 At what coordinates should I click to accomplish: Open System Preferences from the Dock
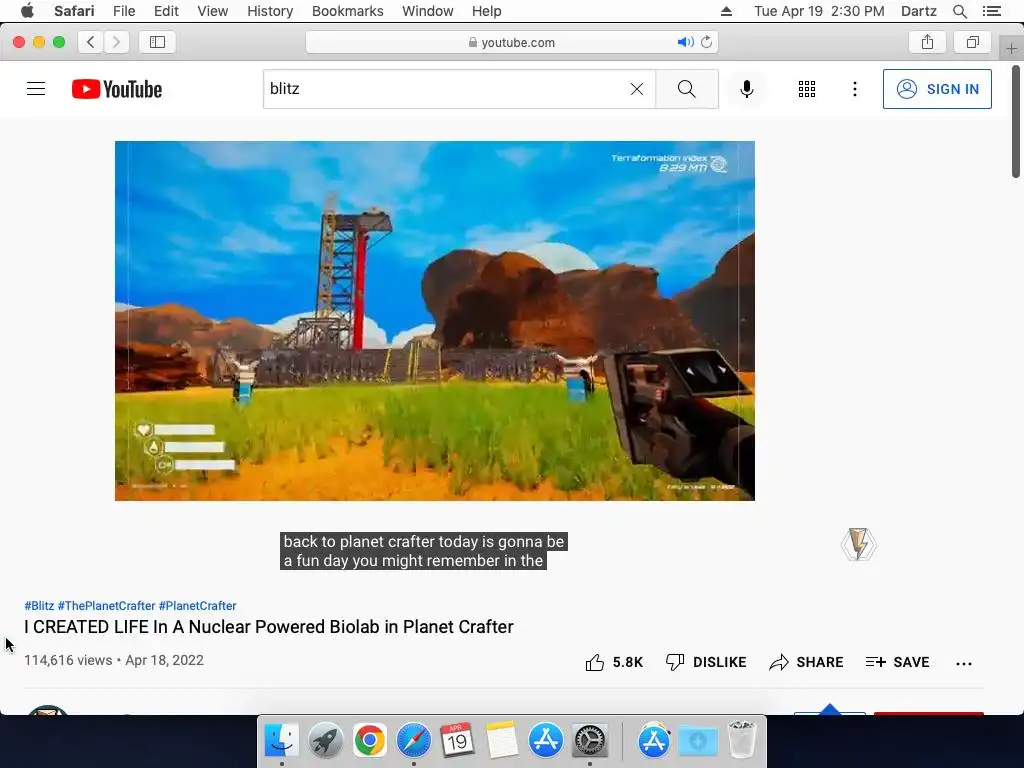pyautogui.click(x=590, y=741)
